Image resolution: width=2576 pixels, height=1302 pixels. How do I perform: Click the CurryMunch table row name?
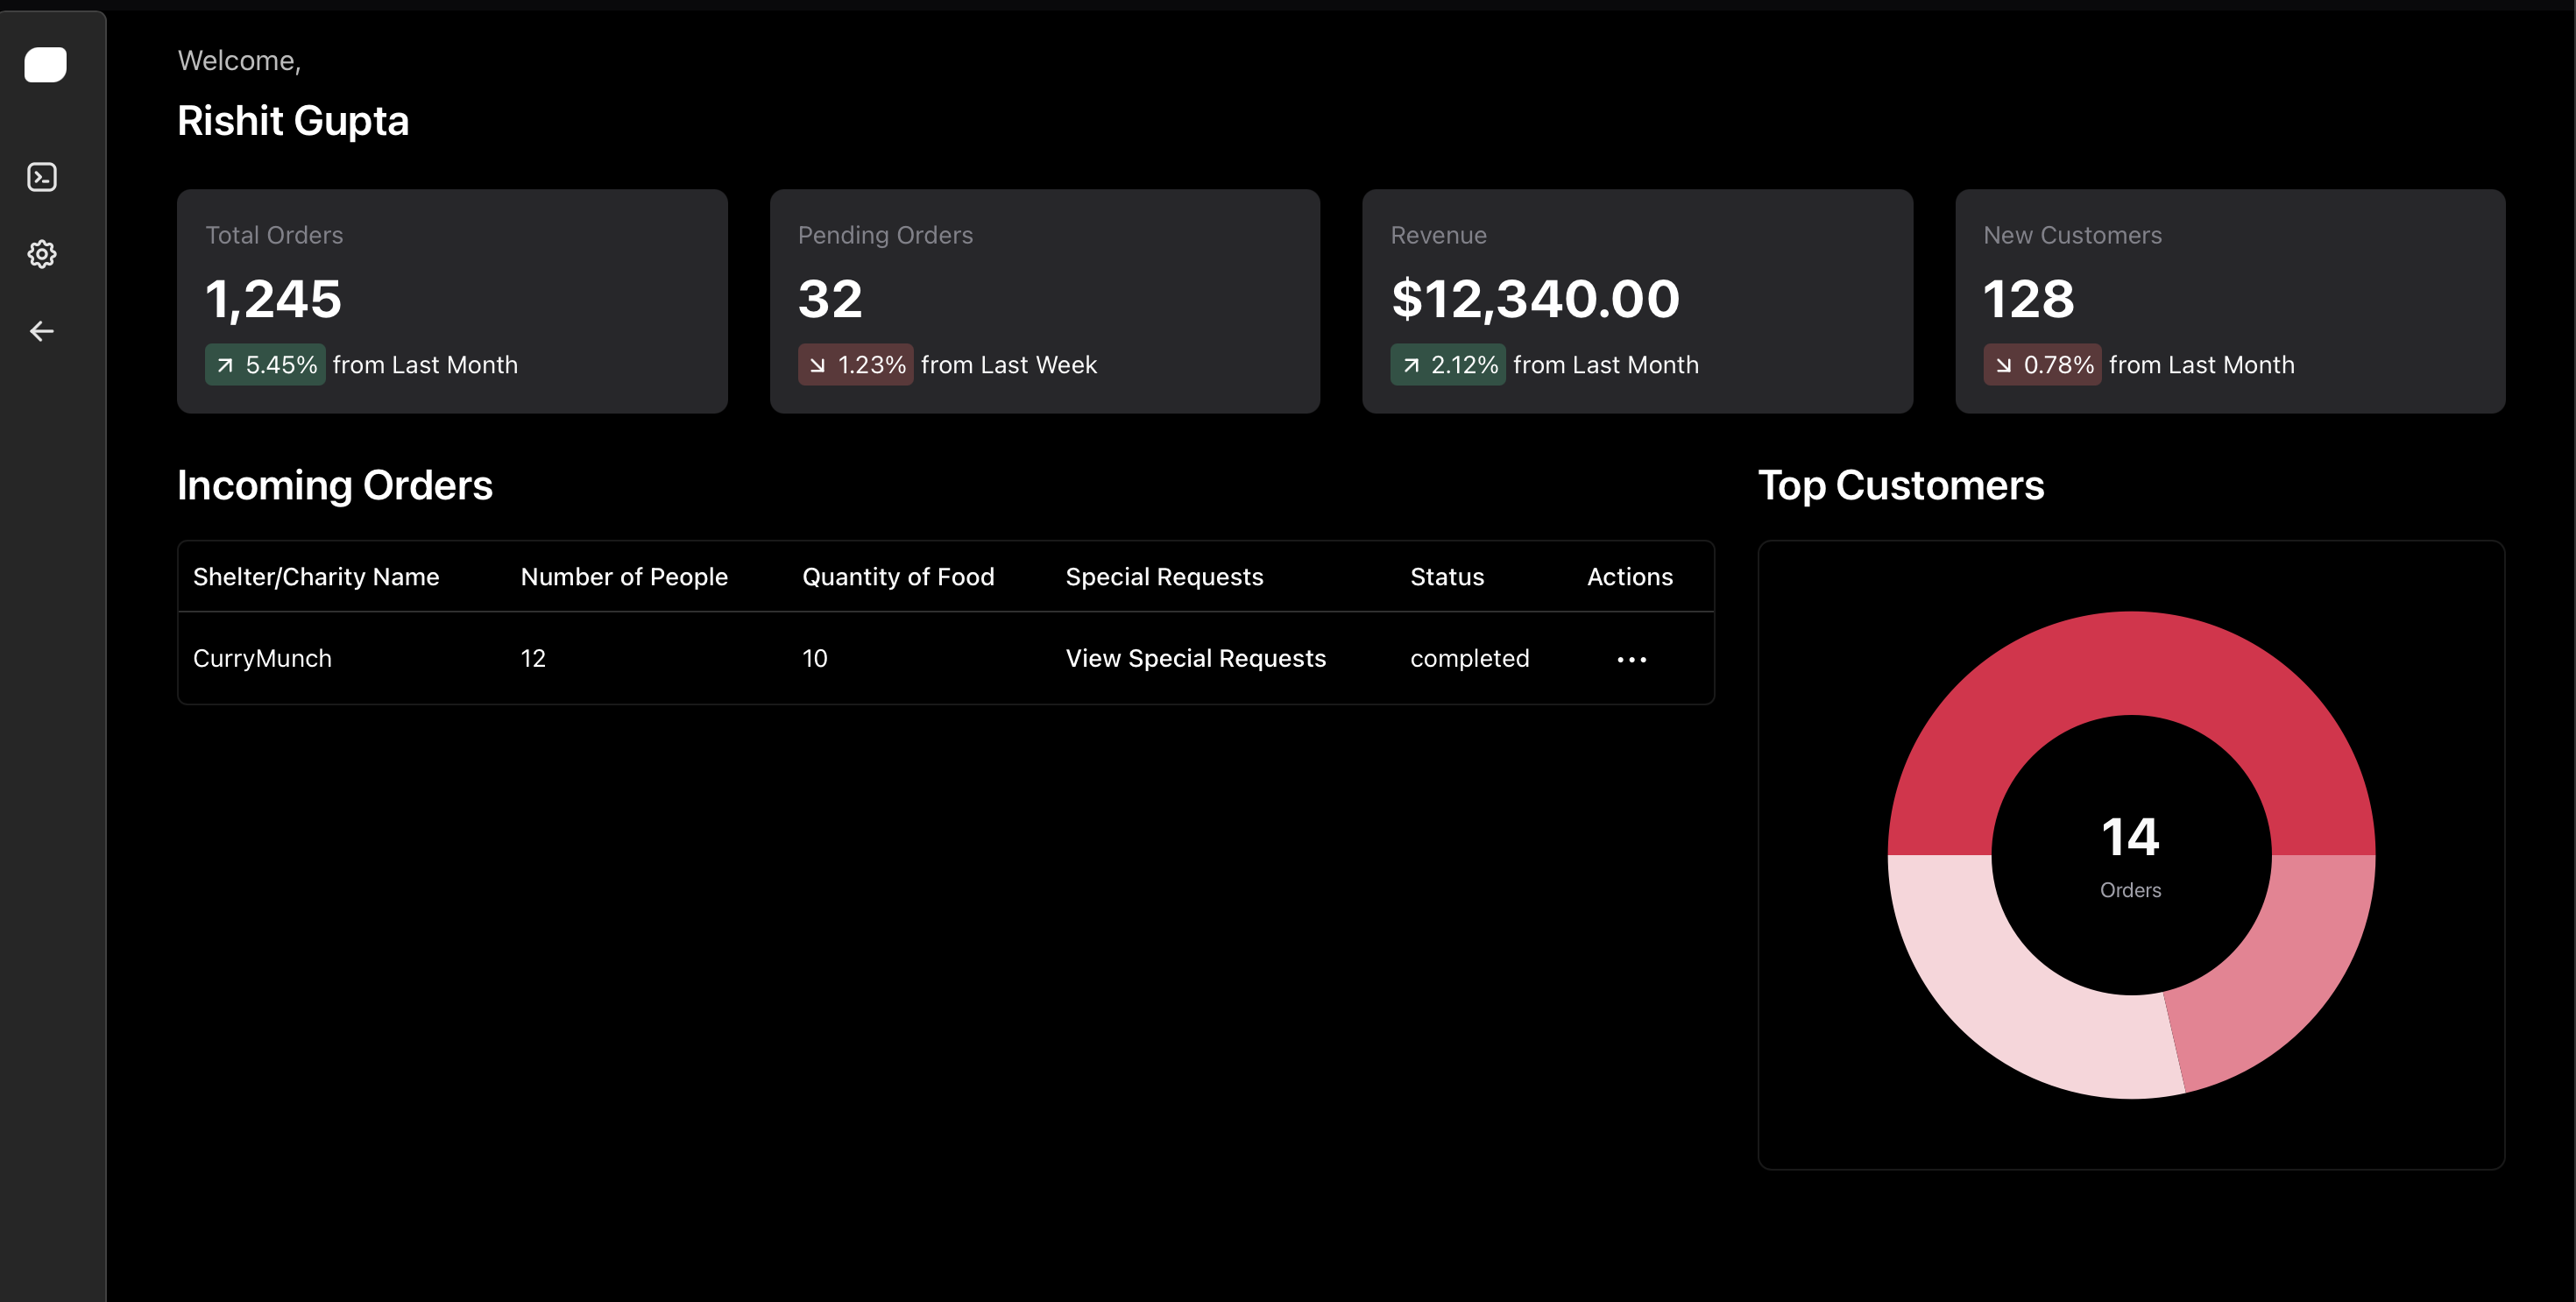[x=262, y=658]
